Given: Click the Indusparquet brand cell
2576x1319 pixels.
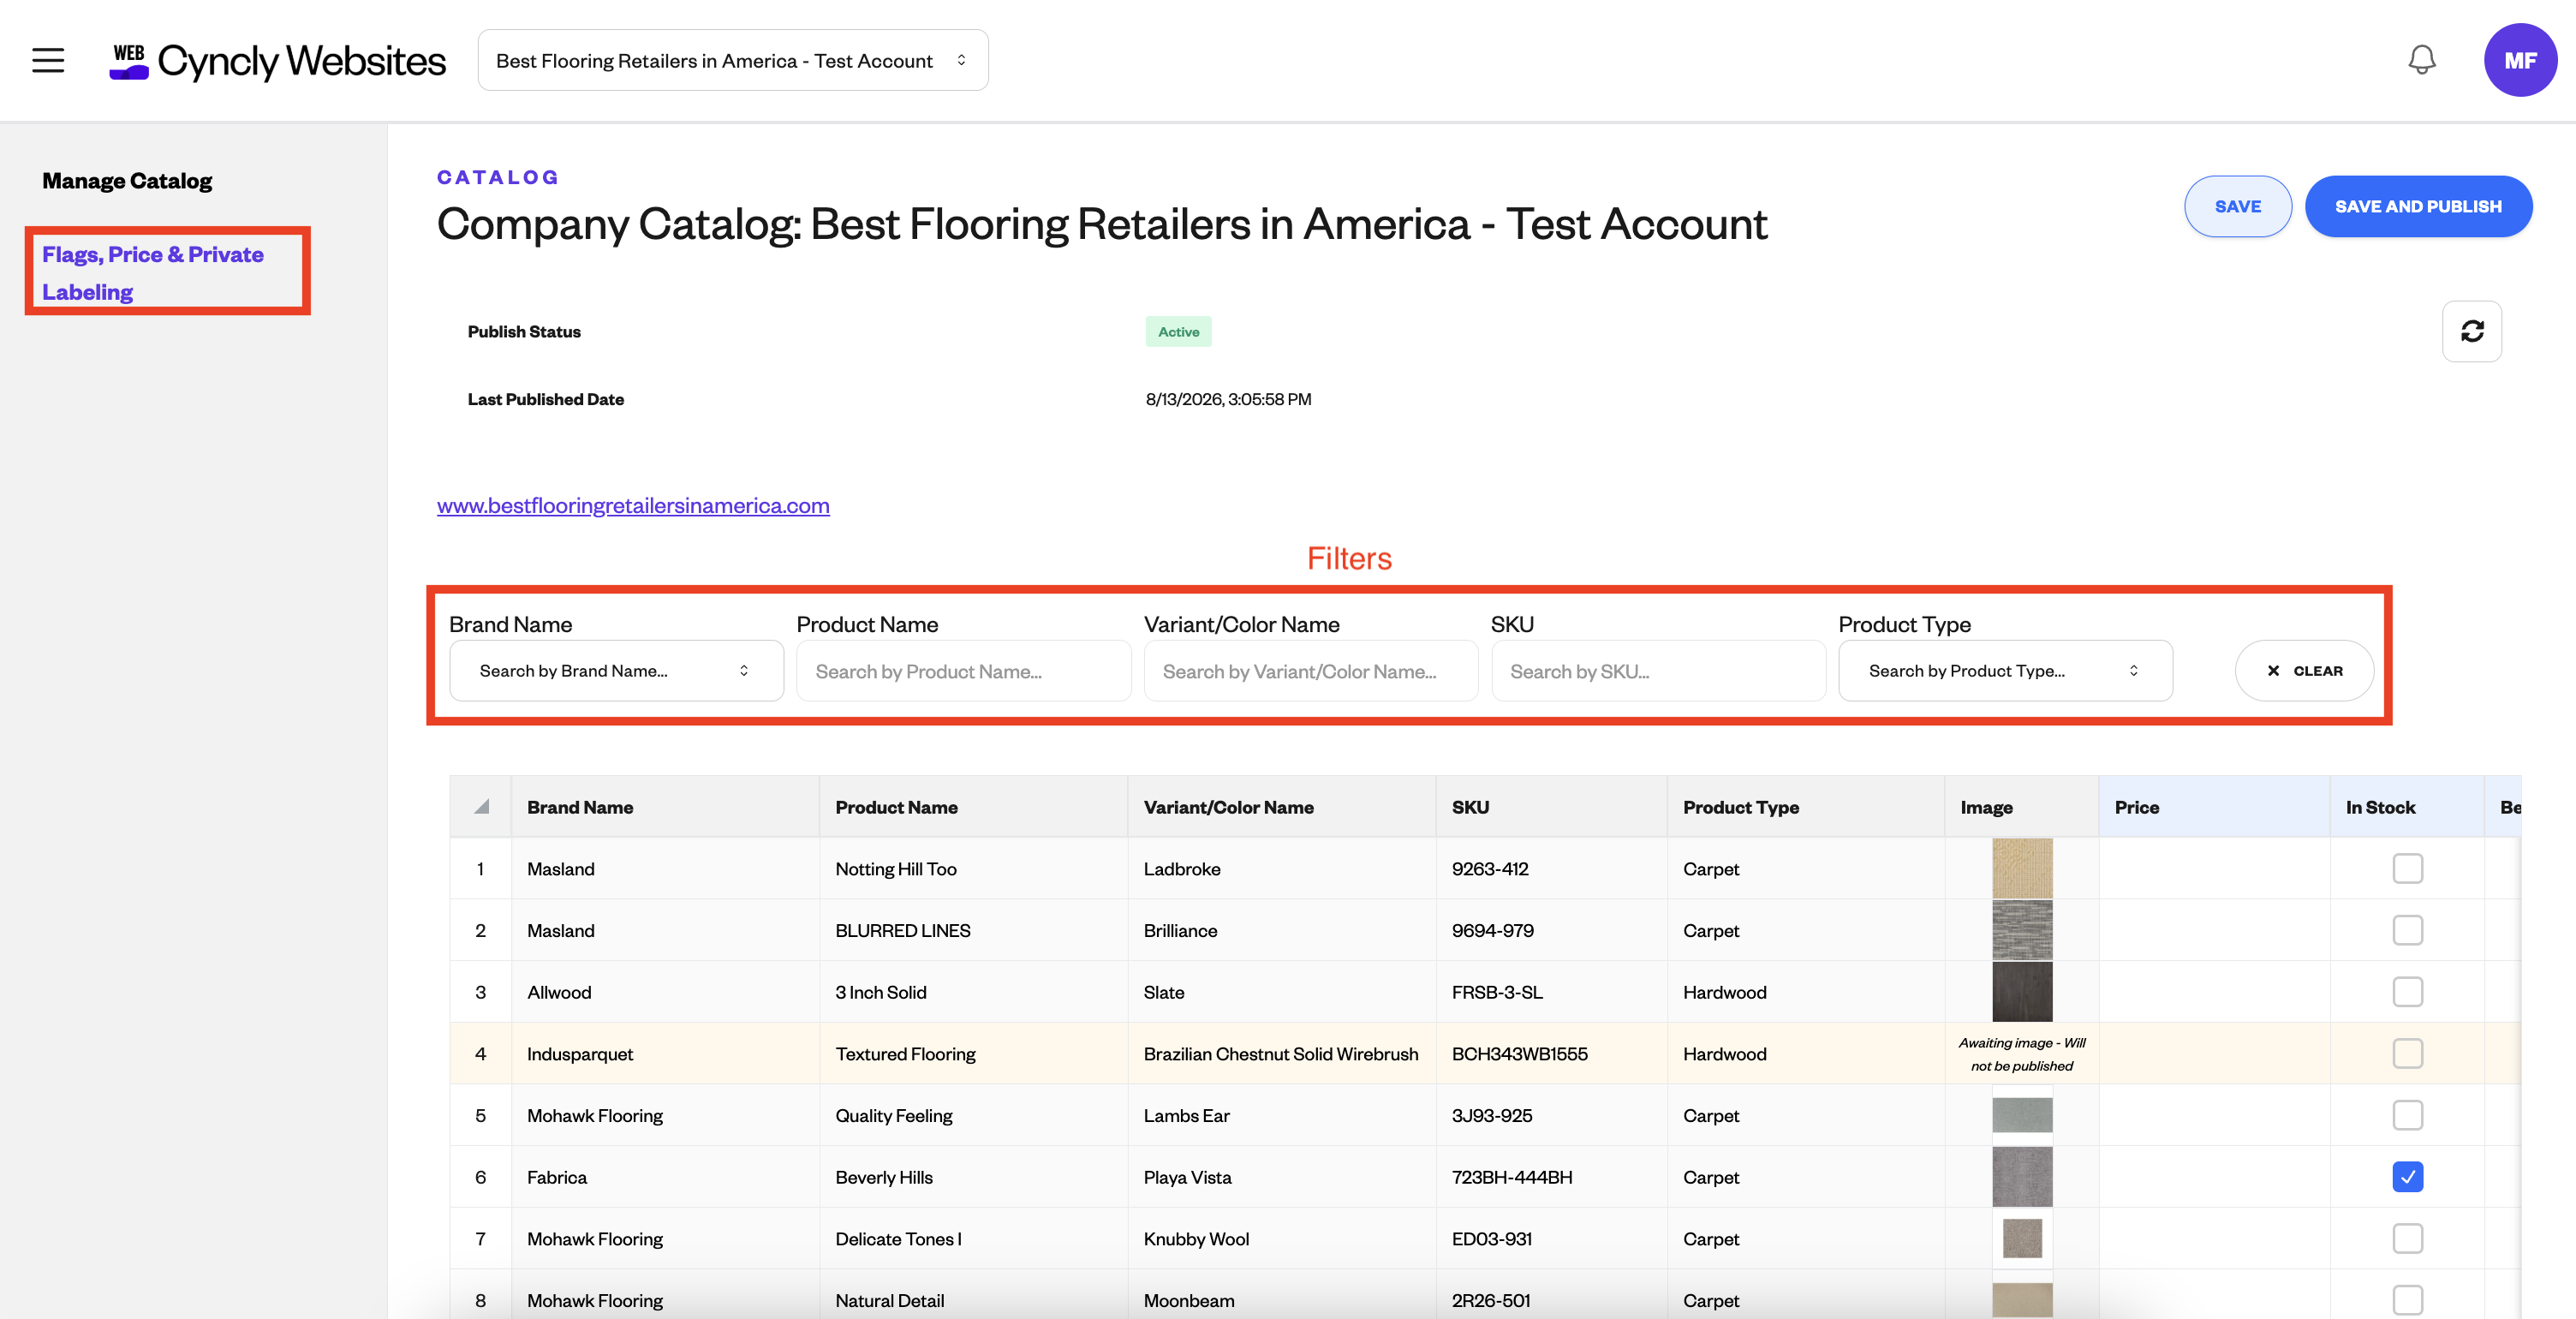Looking at the screenshot, I should (665, 1054).
